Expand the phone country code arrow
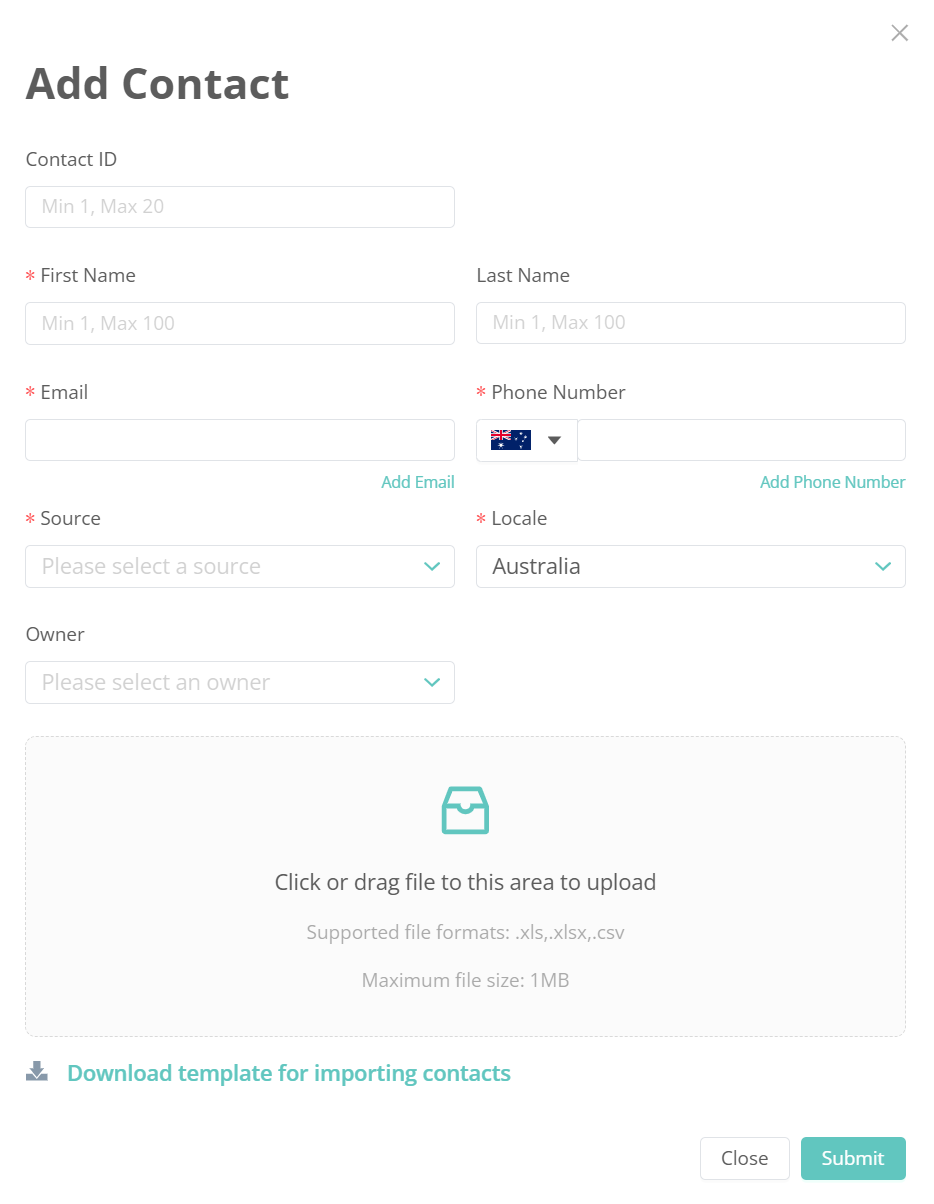Screen dimensions: 934x1204 pos(555,440)
